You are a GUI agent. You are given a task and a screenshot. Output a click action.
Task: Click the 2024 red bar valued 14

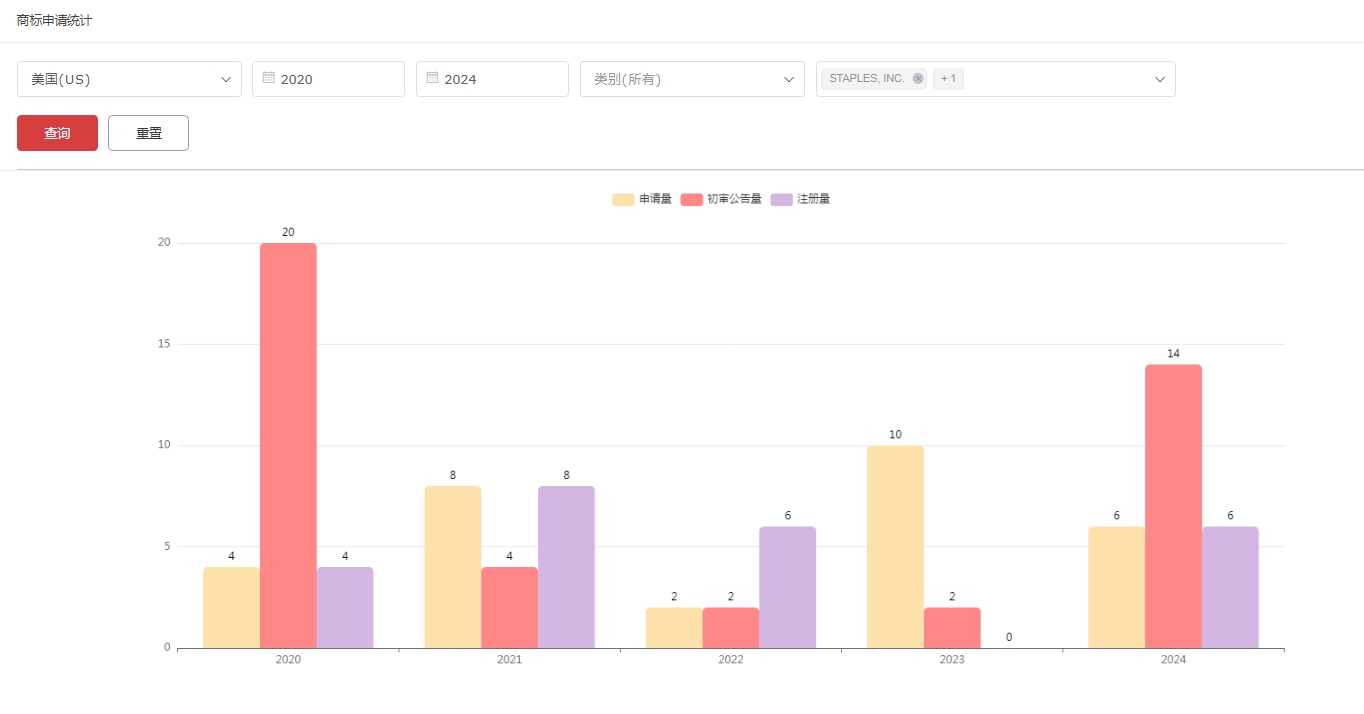pos(1173,506)
